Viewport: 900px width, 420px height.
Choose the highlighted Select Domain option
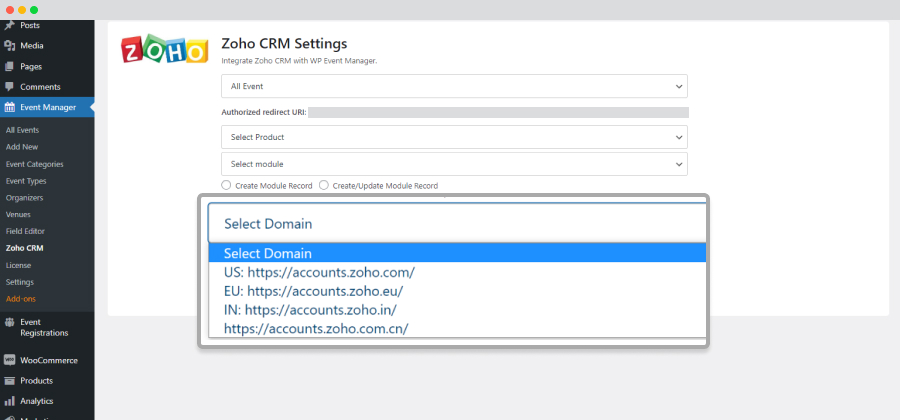457,253
